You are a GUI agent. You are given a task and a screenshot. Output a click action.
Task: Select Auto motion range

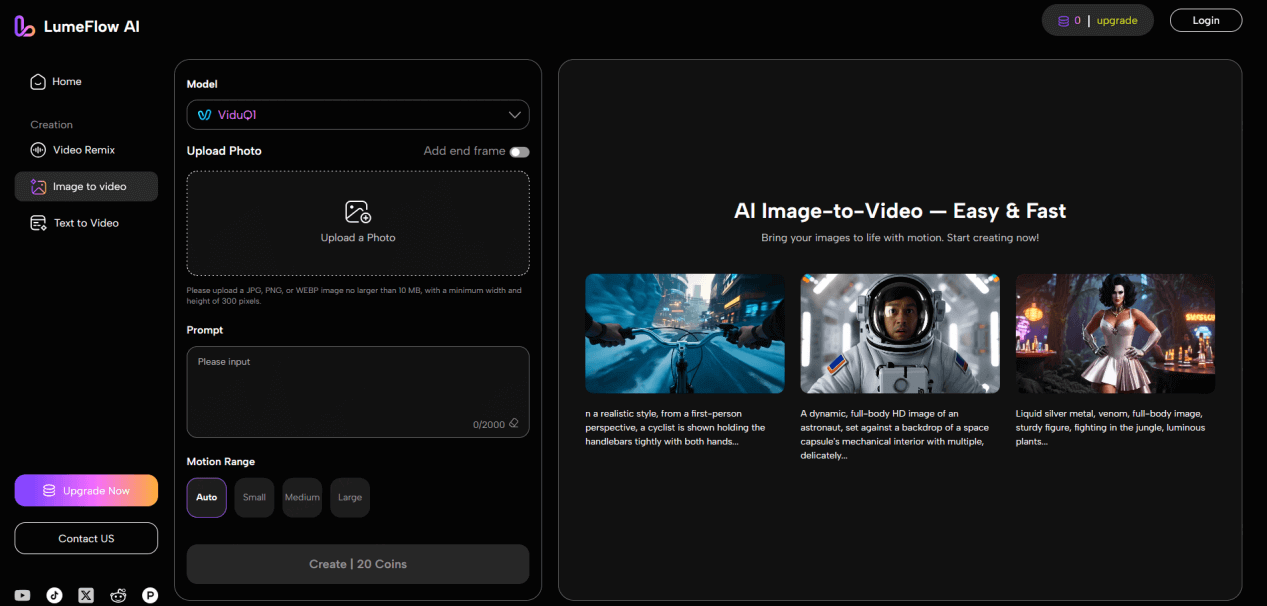pyautogui.click(x=206, y=497)
